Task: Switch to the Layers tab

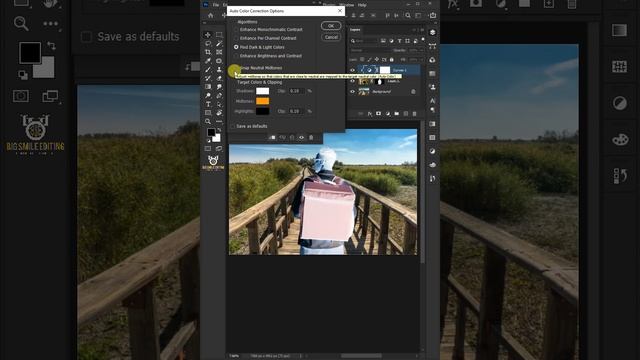Action: click(355, 30)
